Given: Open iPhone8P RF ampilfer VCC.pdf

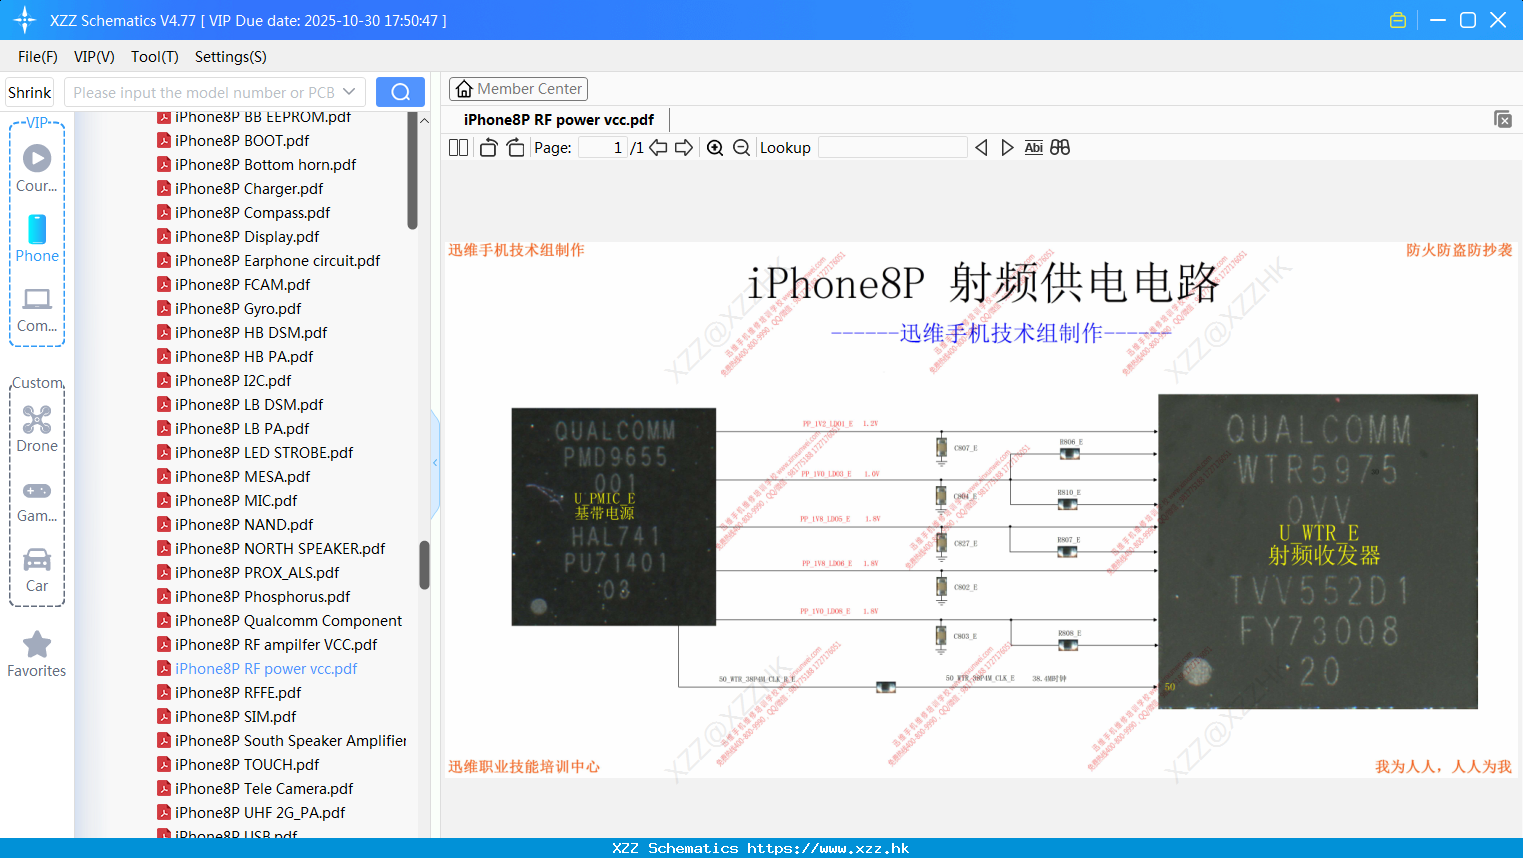Looking at the screenshot, I should [x=276, y=645].
